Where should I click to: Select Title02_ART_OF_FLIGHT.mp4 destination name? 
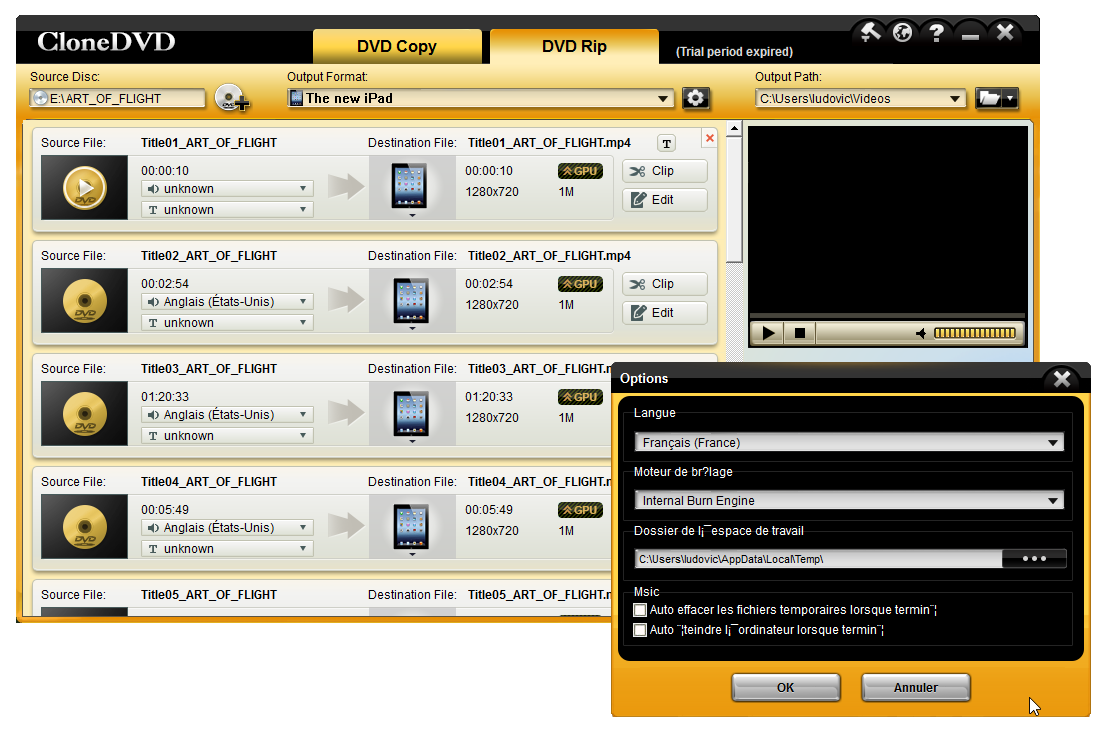(549, 256)
